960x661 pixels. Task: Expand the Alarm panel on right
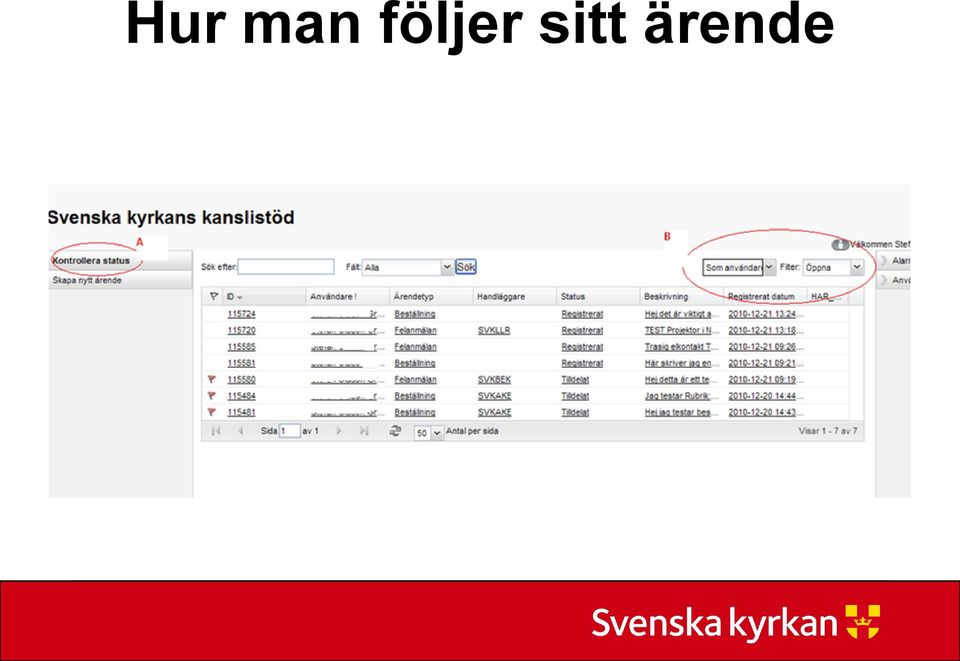coord(894,261)
